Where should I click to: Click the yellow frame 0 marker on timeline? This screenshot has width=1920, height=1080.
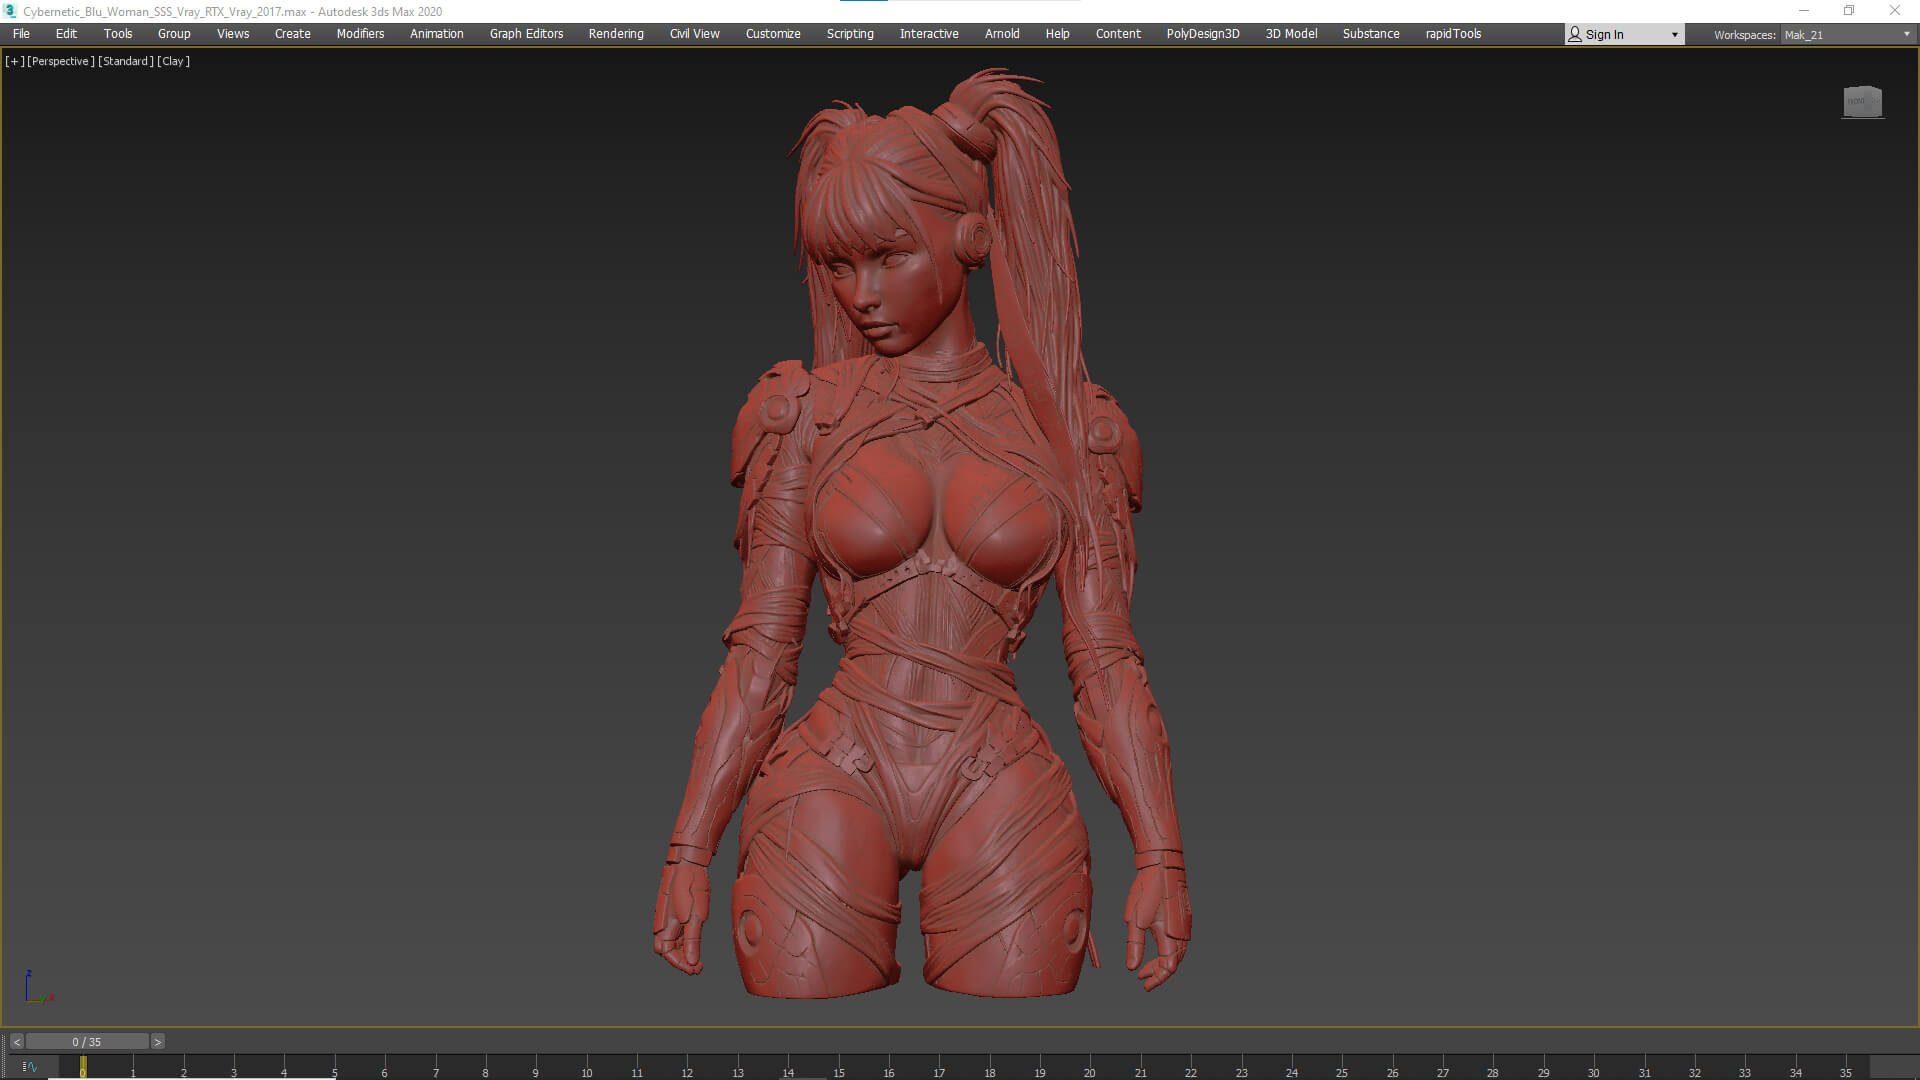click(x=83, y=1067)
